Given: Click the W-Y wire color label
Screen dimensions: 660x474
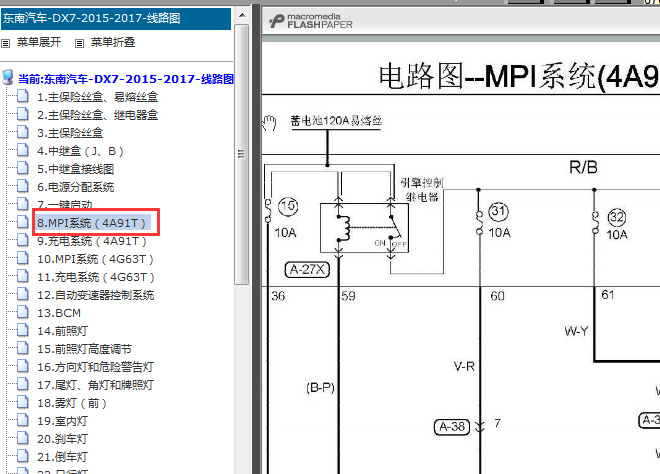Looking at the screenshot, I should pos(576,331).
